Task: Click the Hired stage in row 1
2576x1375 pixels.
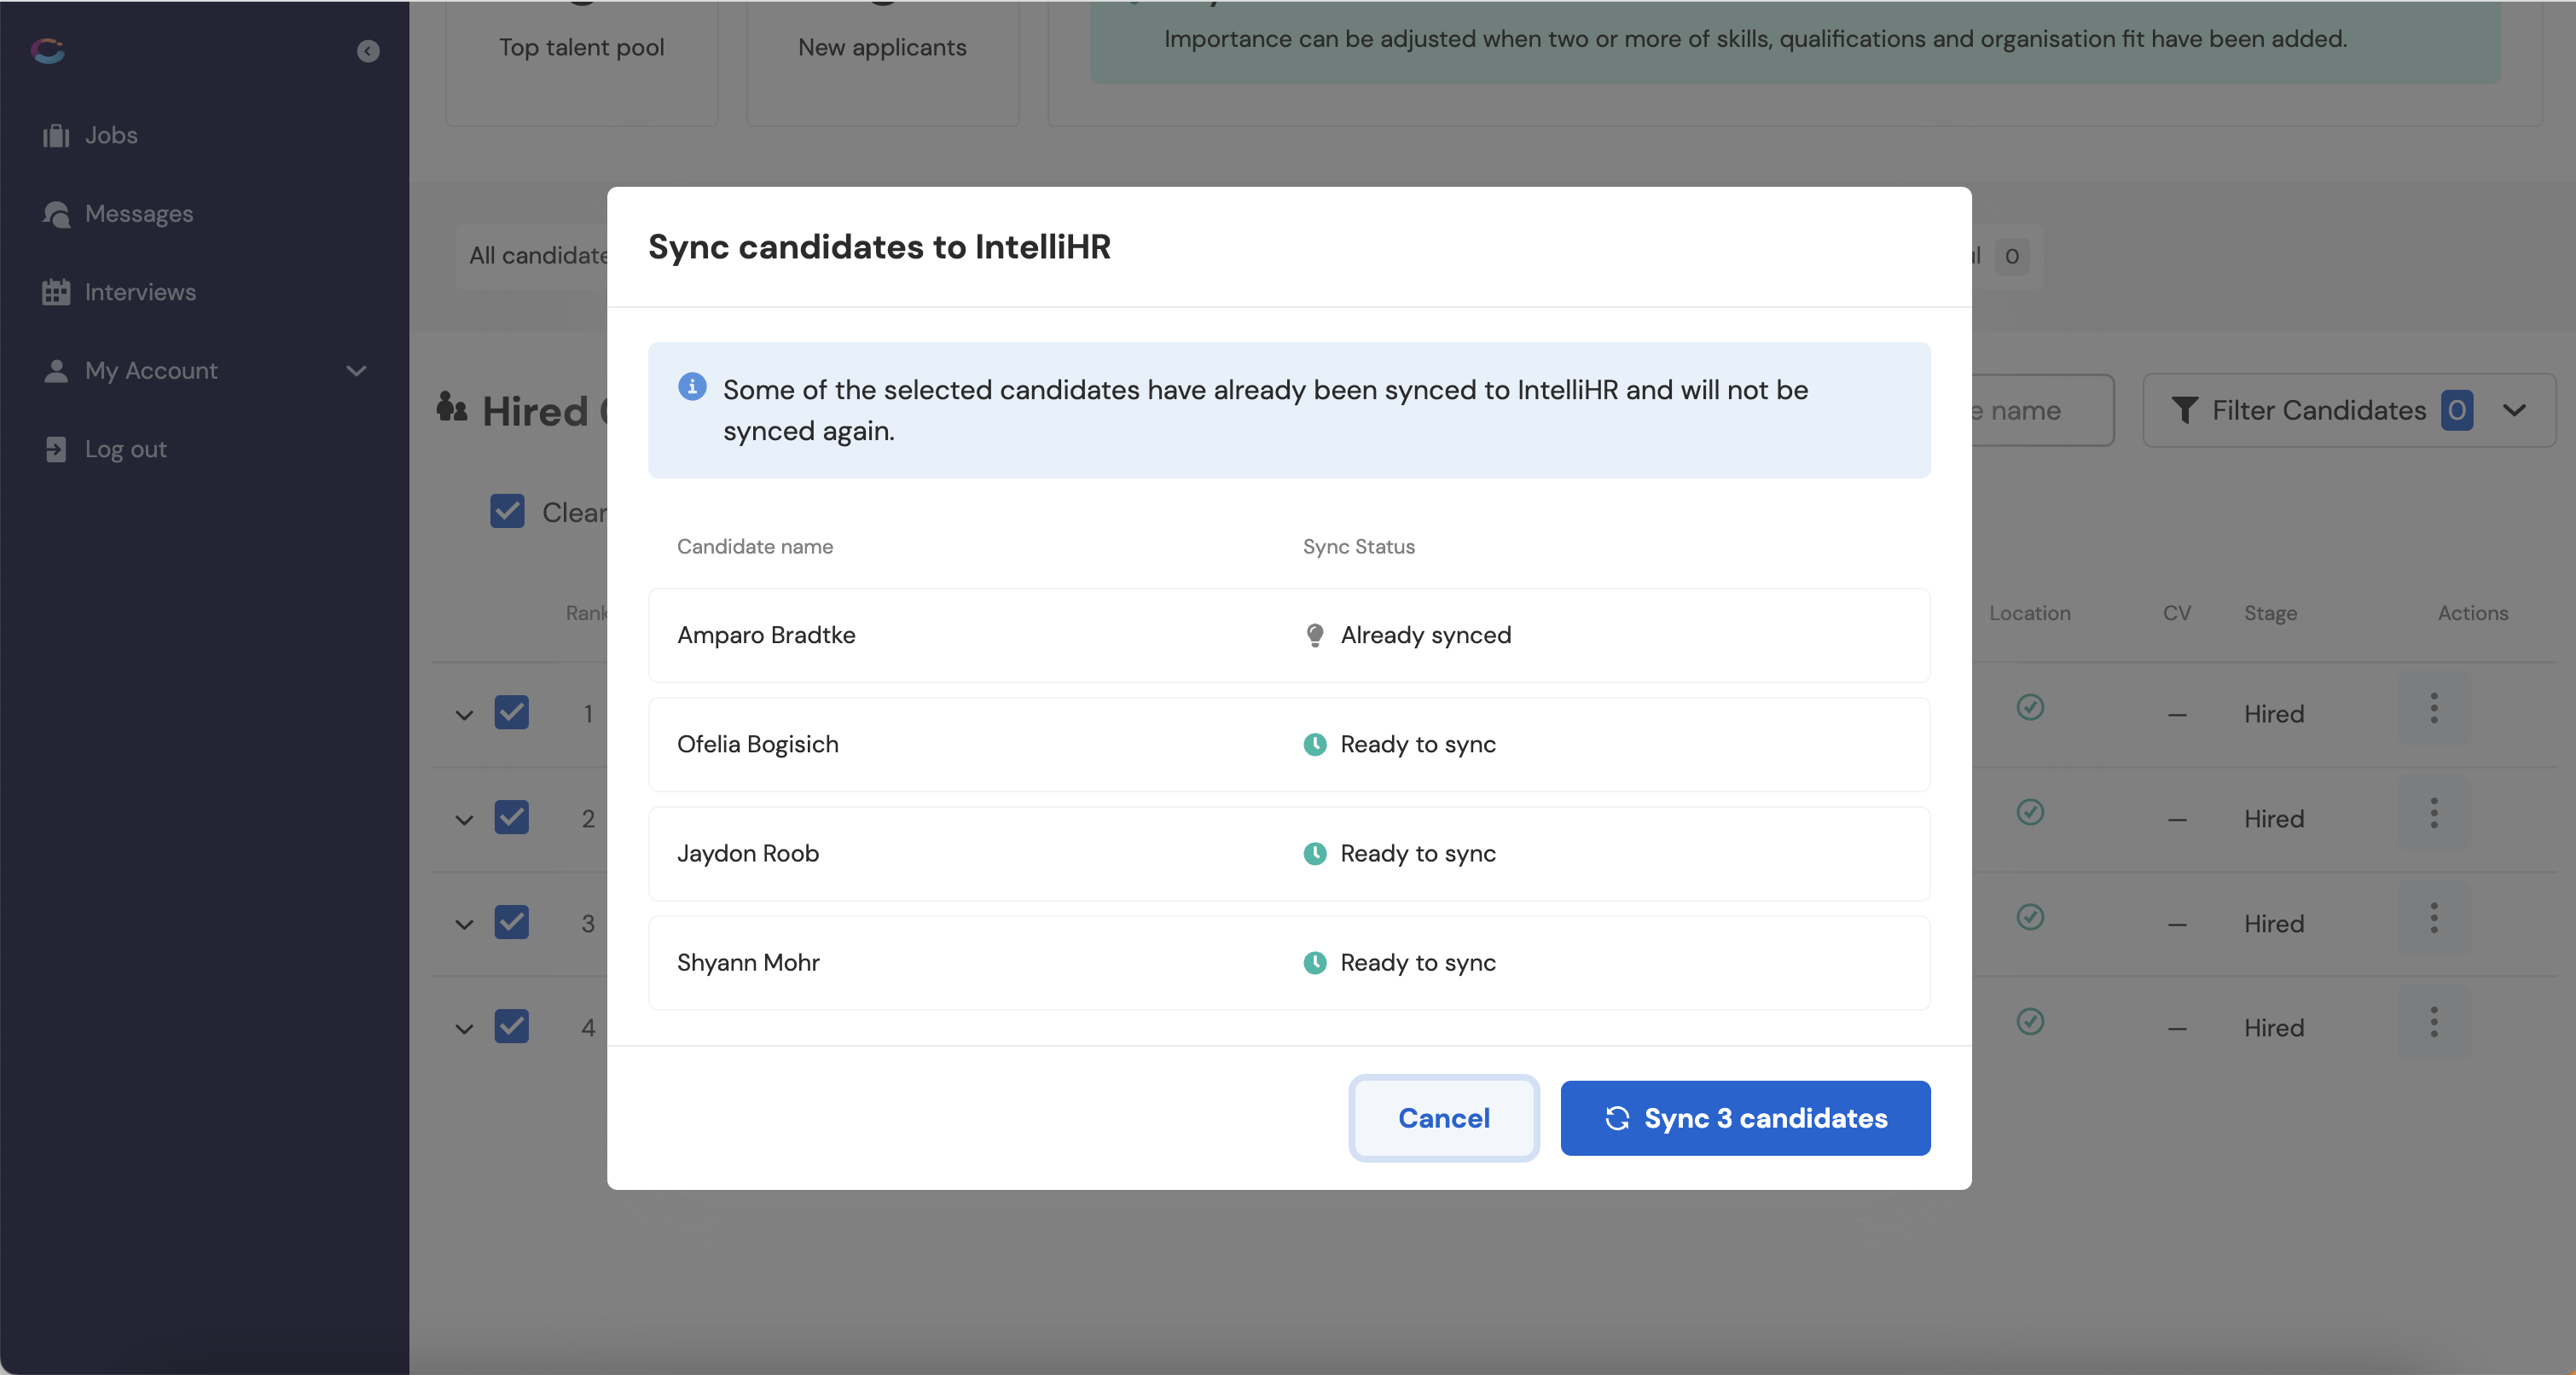Action: point(2273,714)
